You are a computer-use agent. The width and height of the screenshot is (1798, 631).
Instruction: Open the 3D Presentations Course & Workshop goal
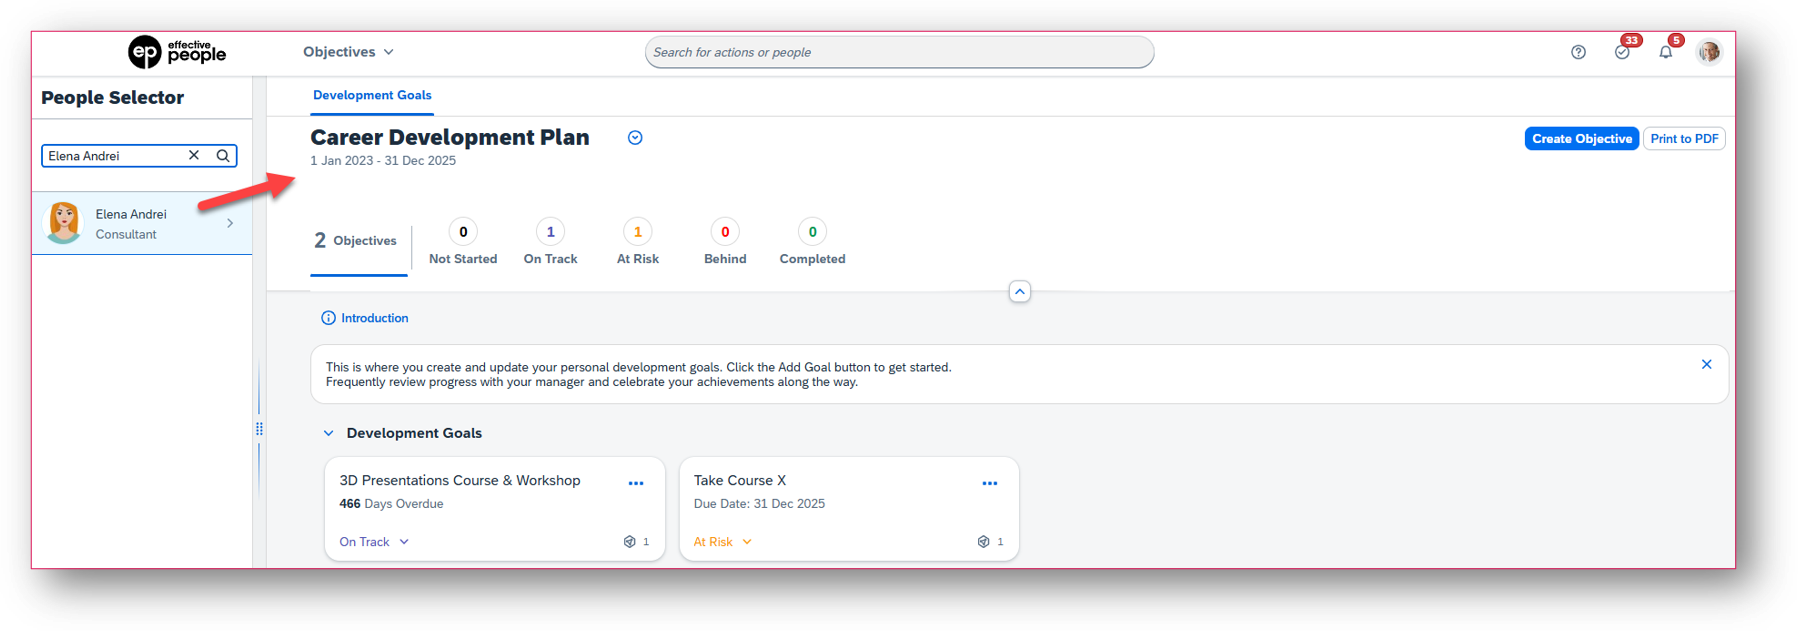pyautogui.click(x=460, y=481)
